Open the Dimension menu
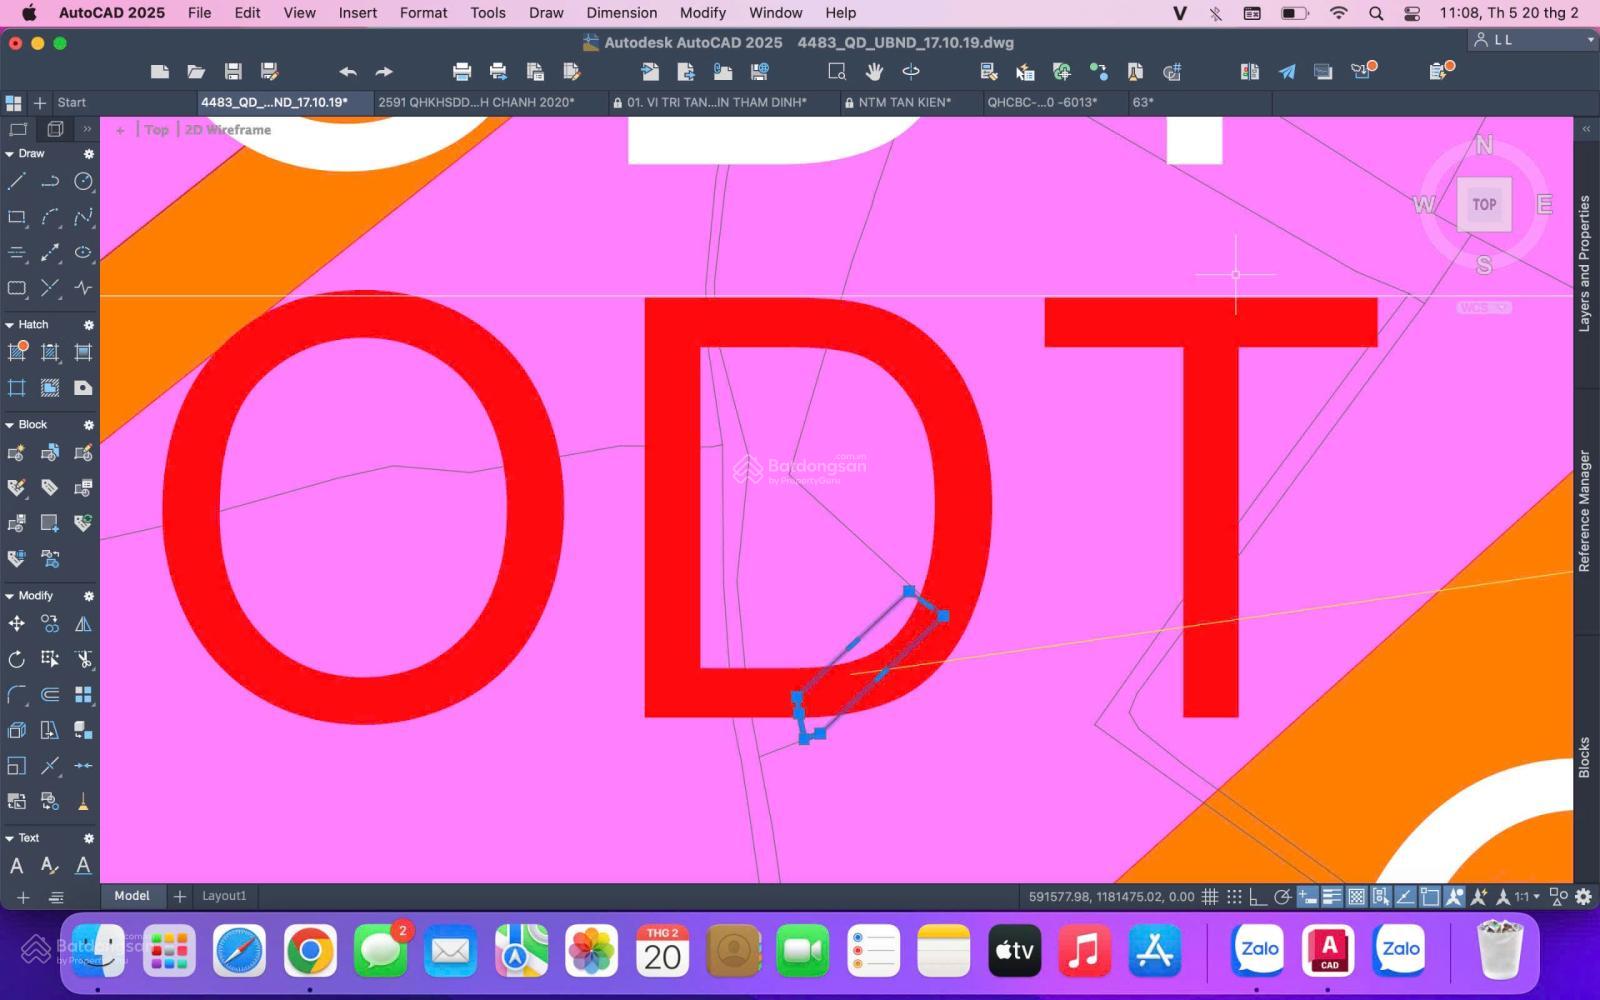Viewport: 1600px width, 1000px height. 621,13
